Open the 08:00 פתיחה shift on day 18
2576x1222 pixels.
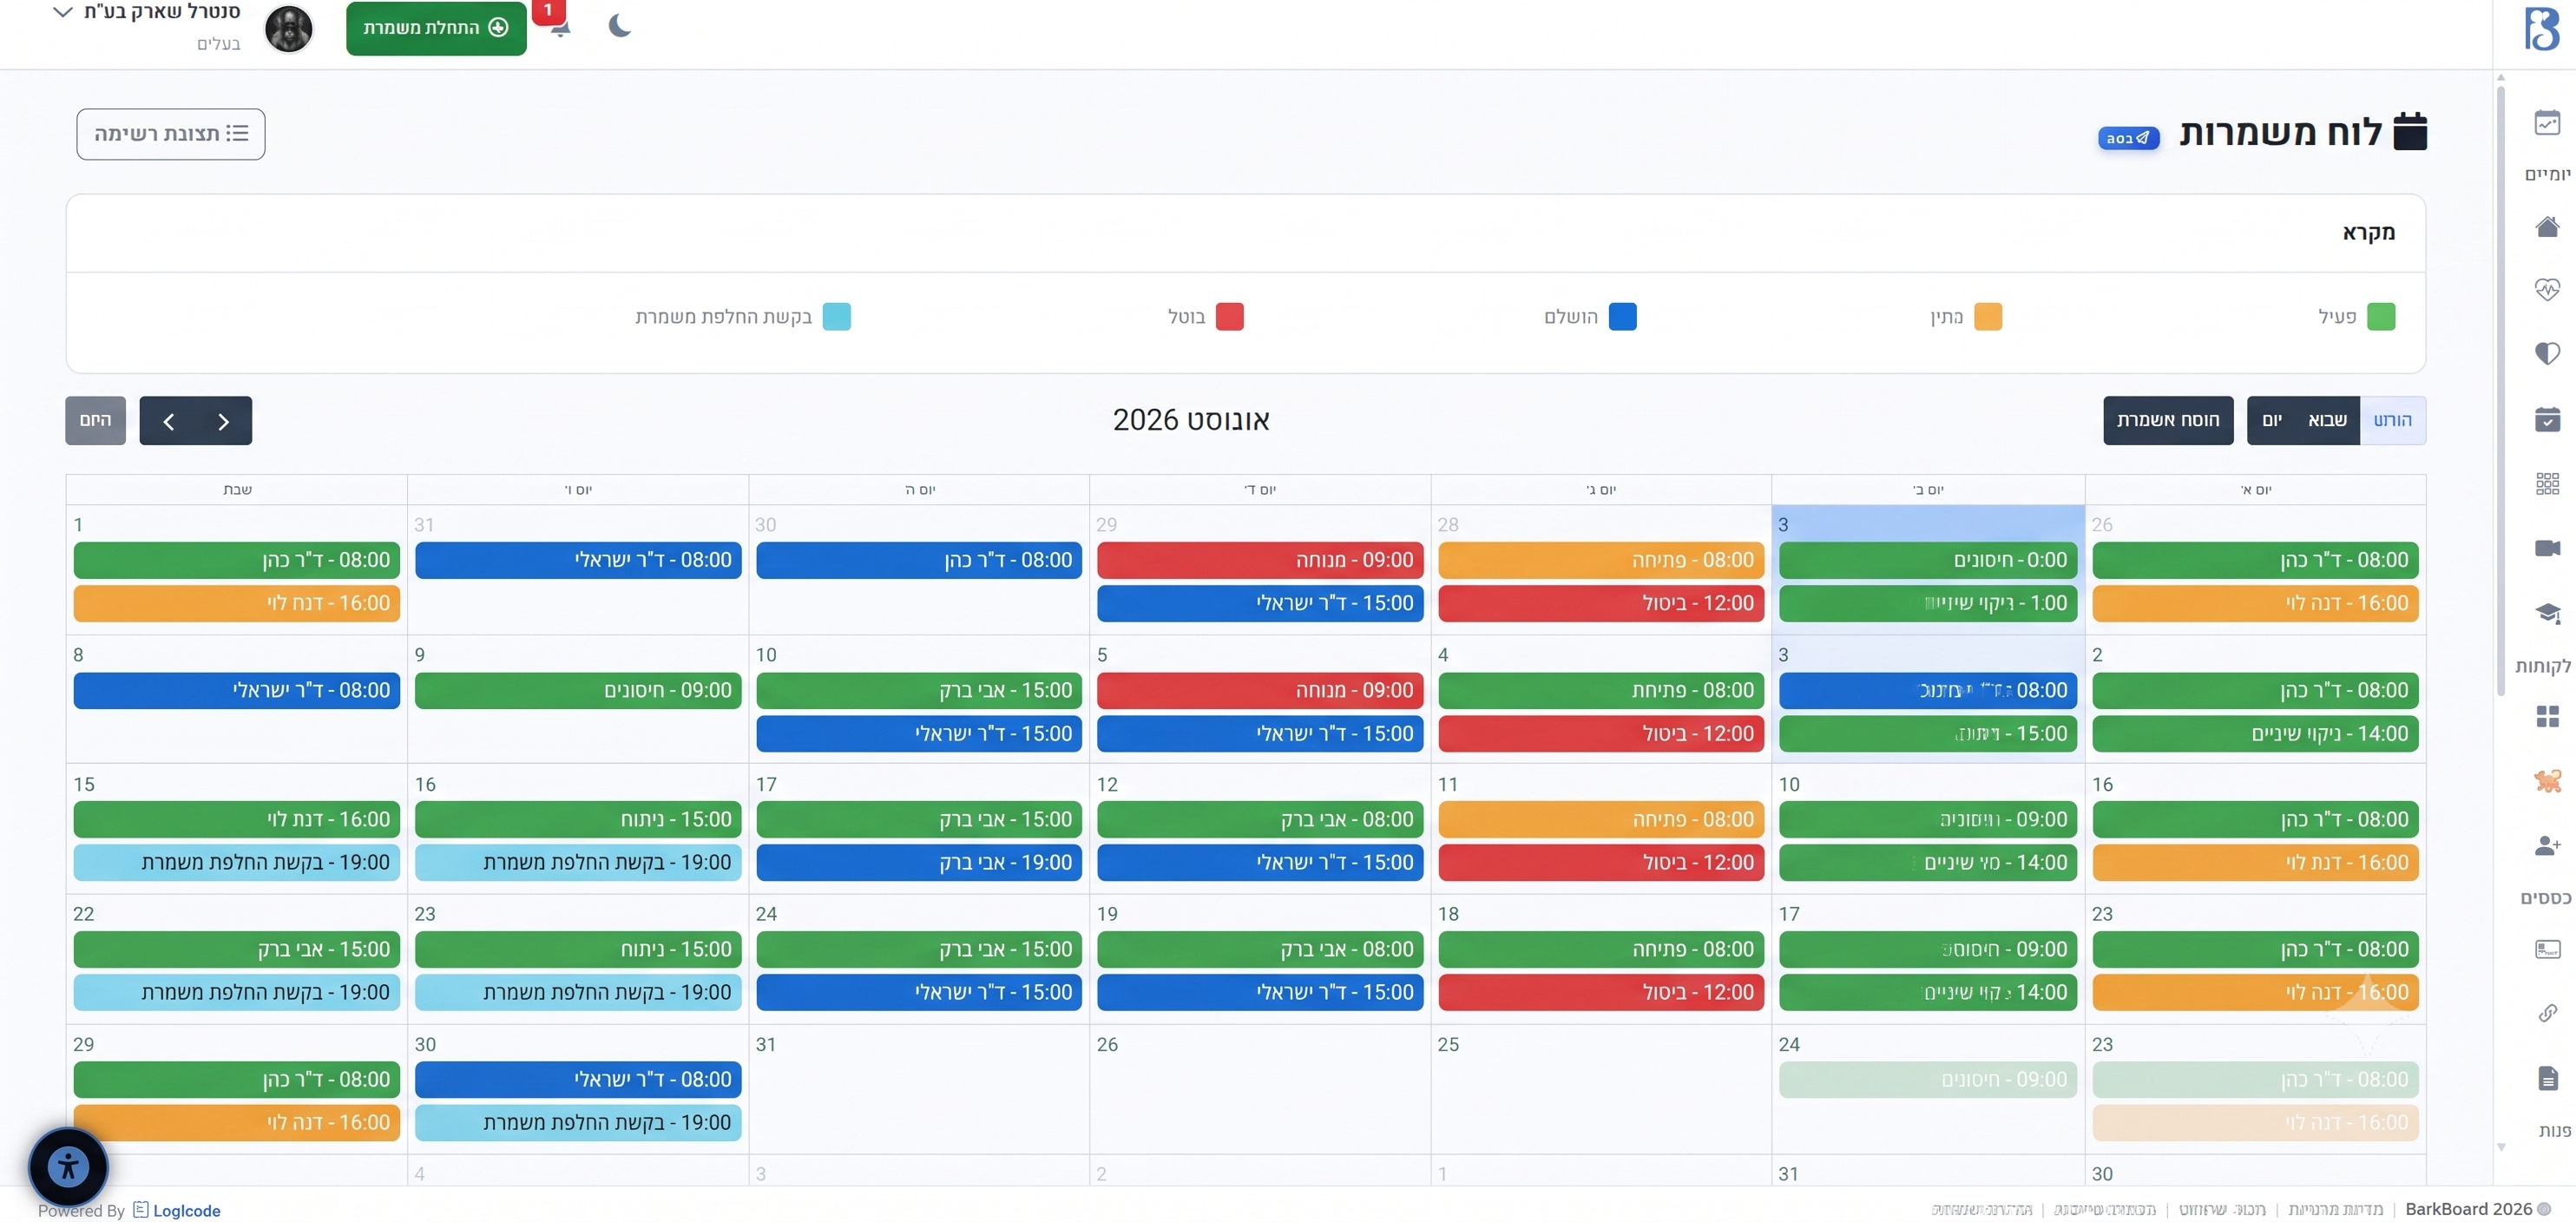pos(1601,949)
